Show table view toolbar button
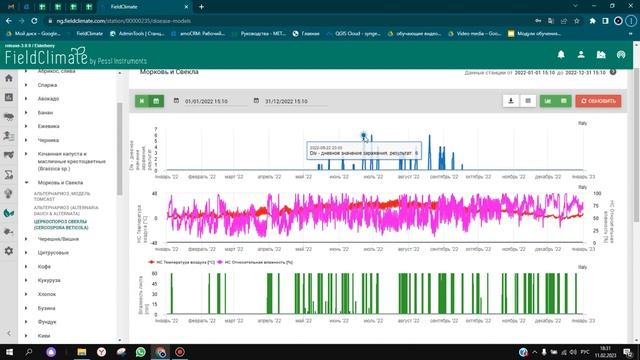This screenshot has height=360, width=640. click(528, 101)
